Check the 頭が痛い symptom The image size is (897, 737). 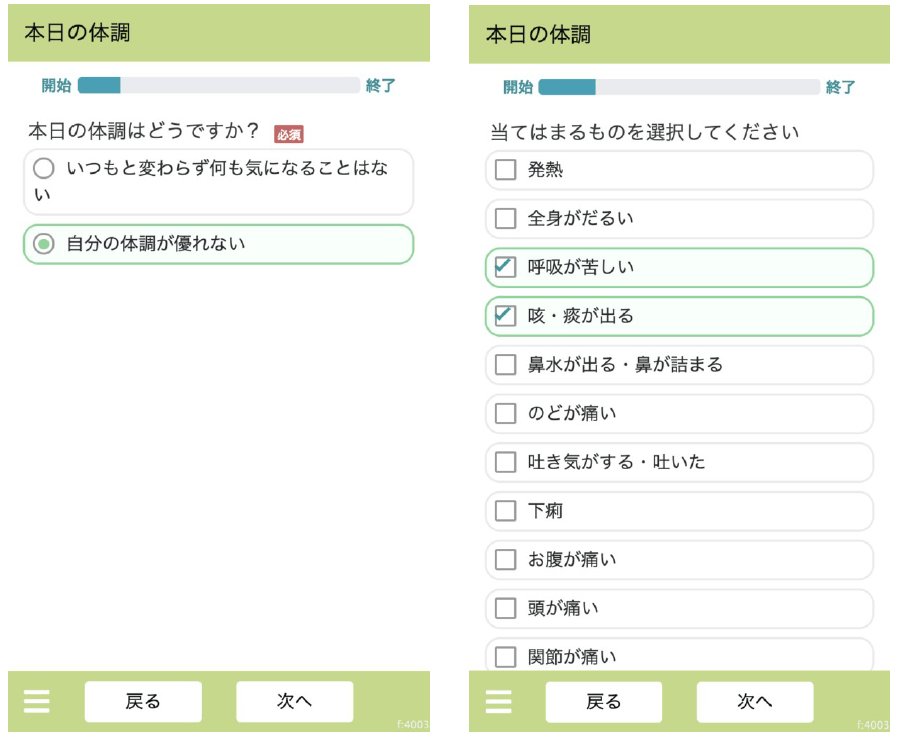pyautogui.click(x=506, y=608)
